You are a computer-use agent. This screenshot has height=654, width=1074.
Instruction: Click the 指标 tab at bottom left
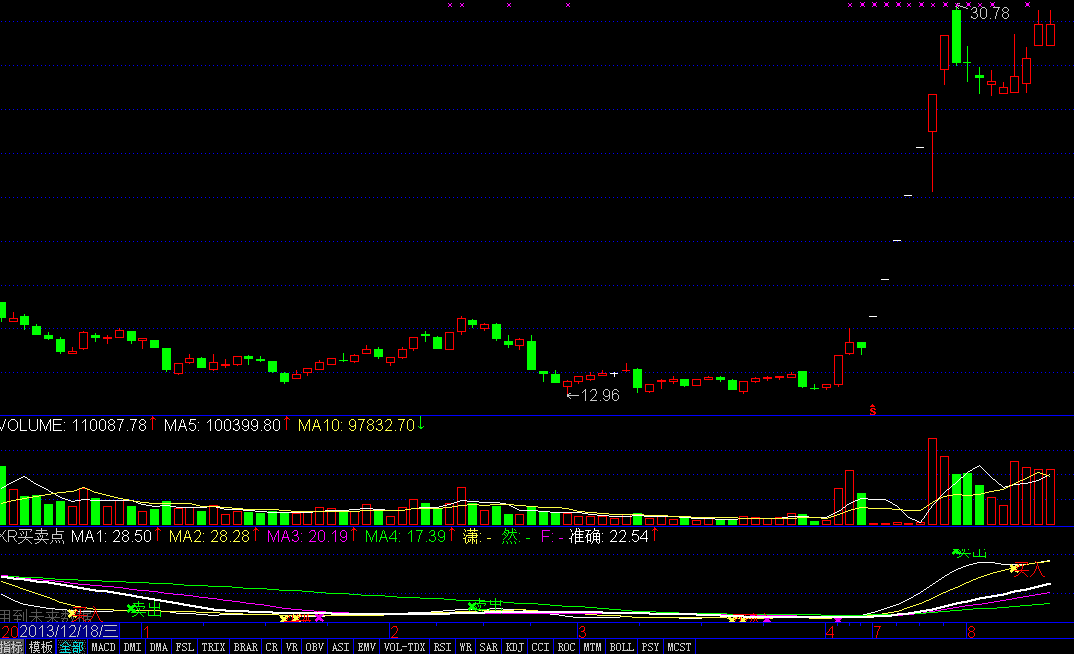click(12, 647)
